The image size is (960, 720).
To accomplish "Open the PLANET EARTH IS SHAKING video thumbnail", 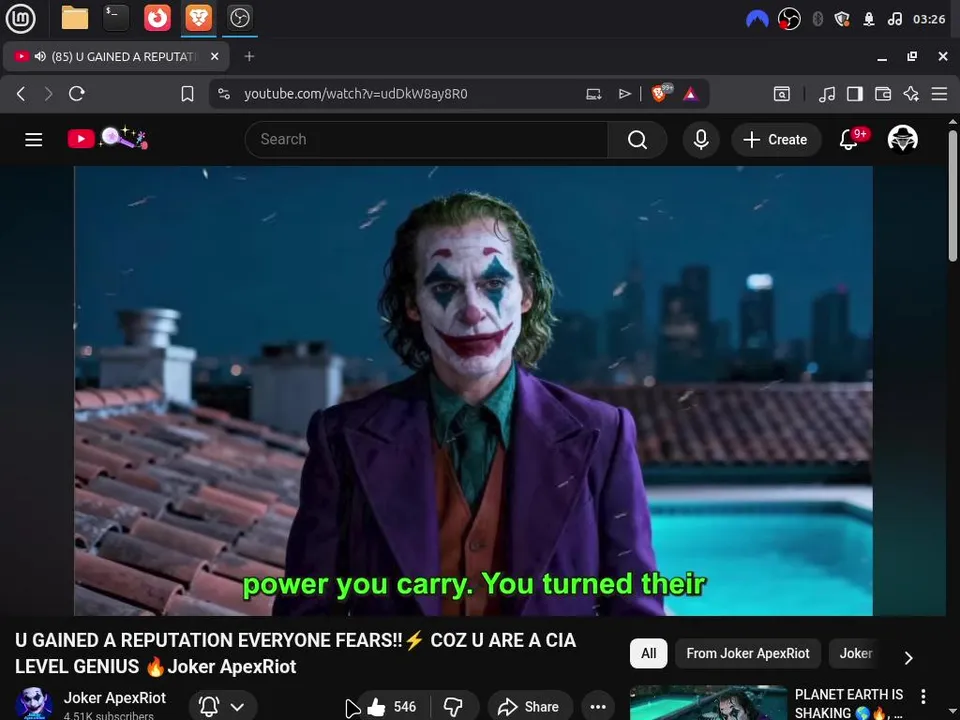I will [x=708, y=703].
